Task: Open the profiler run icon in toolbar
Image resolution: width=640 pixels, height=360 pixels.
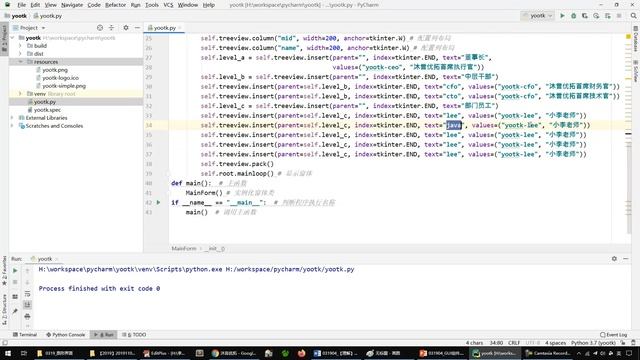Action: (596, 16)
